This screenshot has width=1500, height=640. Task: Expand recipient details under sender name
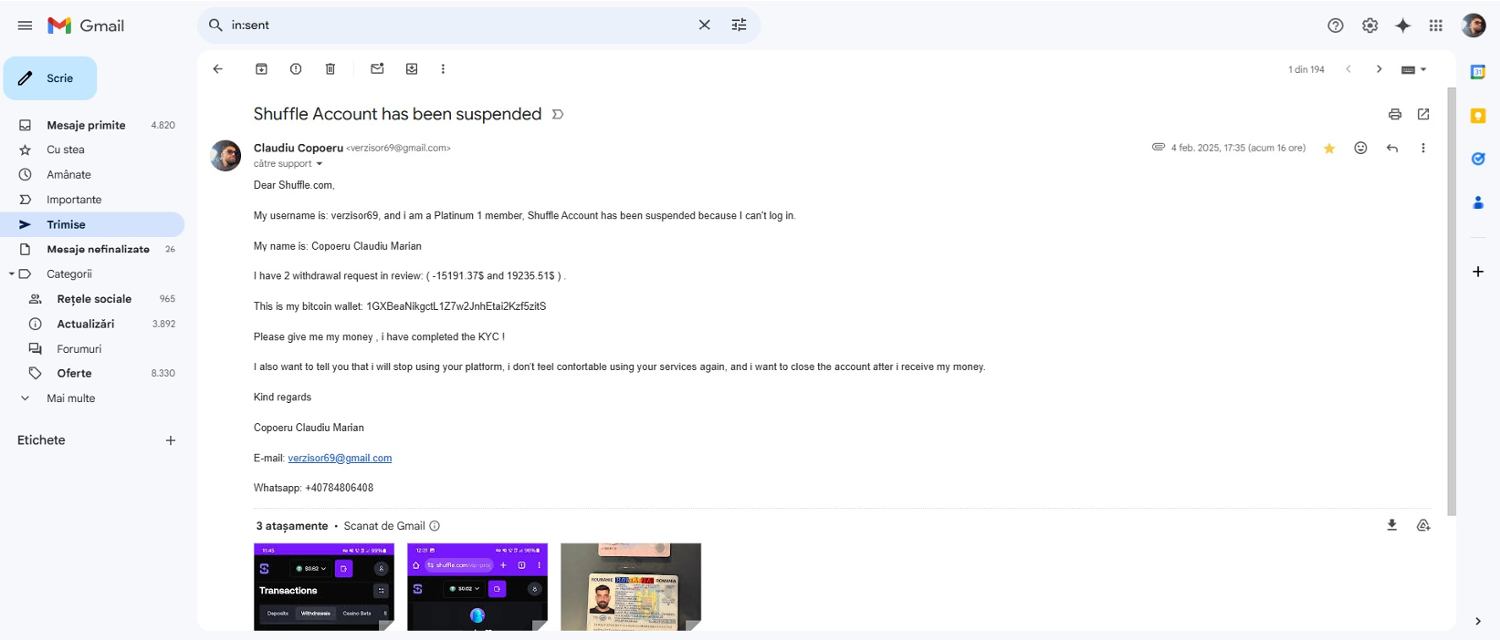(319, 164)
